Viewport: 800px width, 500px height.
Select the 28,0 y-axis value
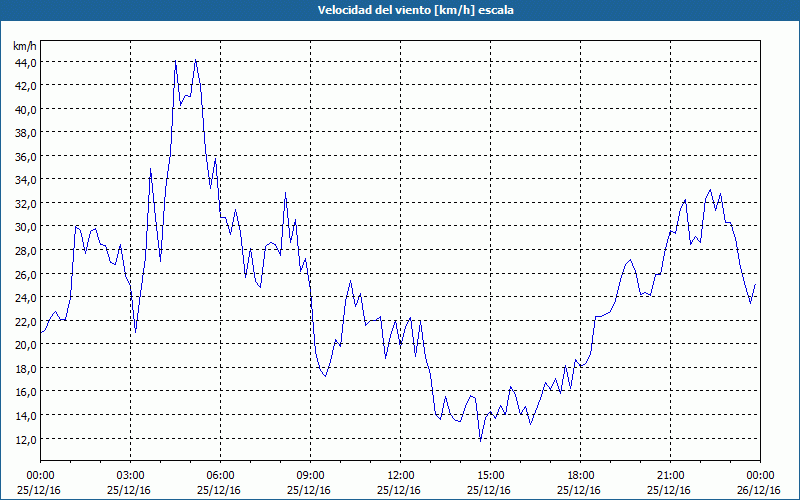tap(26, 251)
